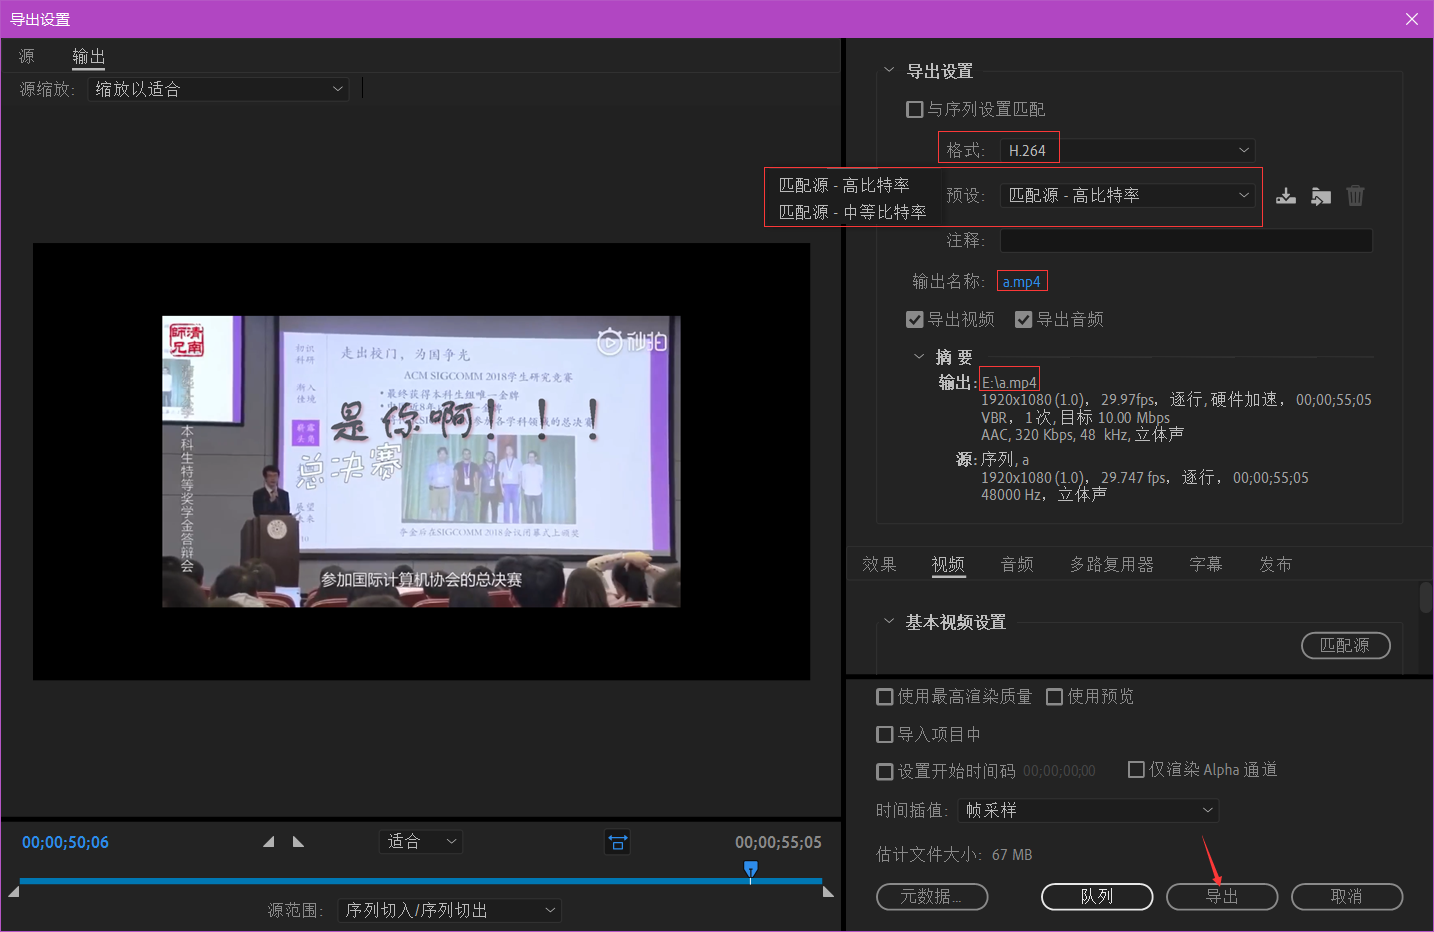Click 匹配源 button

point(1346,645)
